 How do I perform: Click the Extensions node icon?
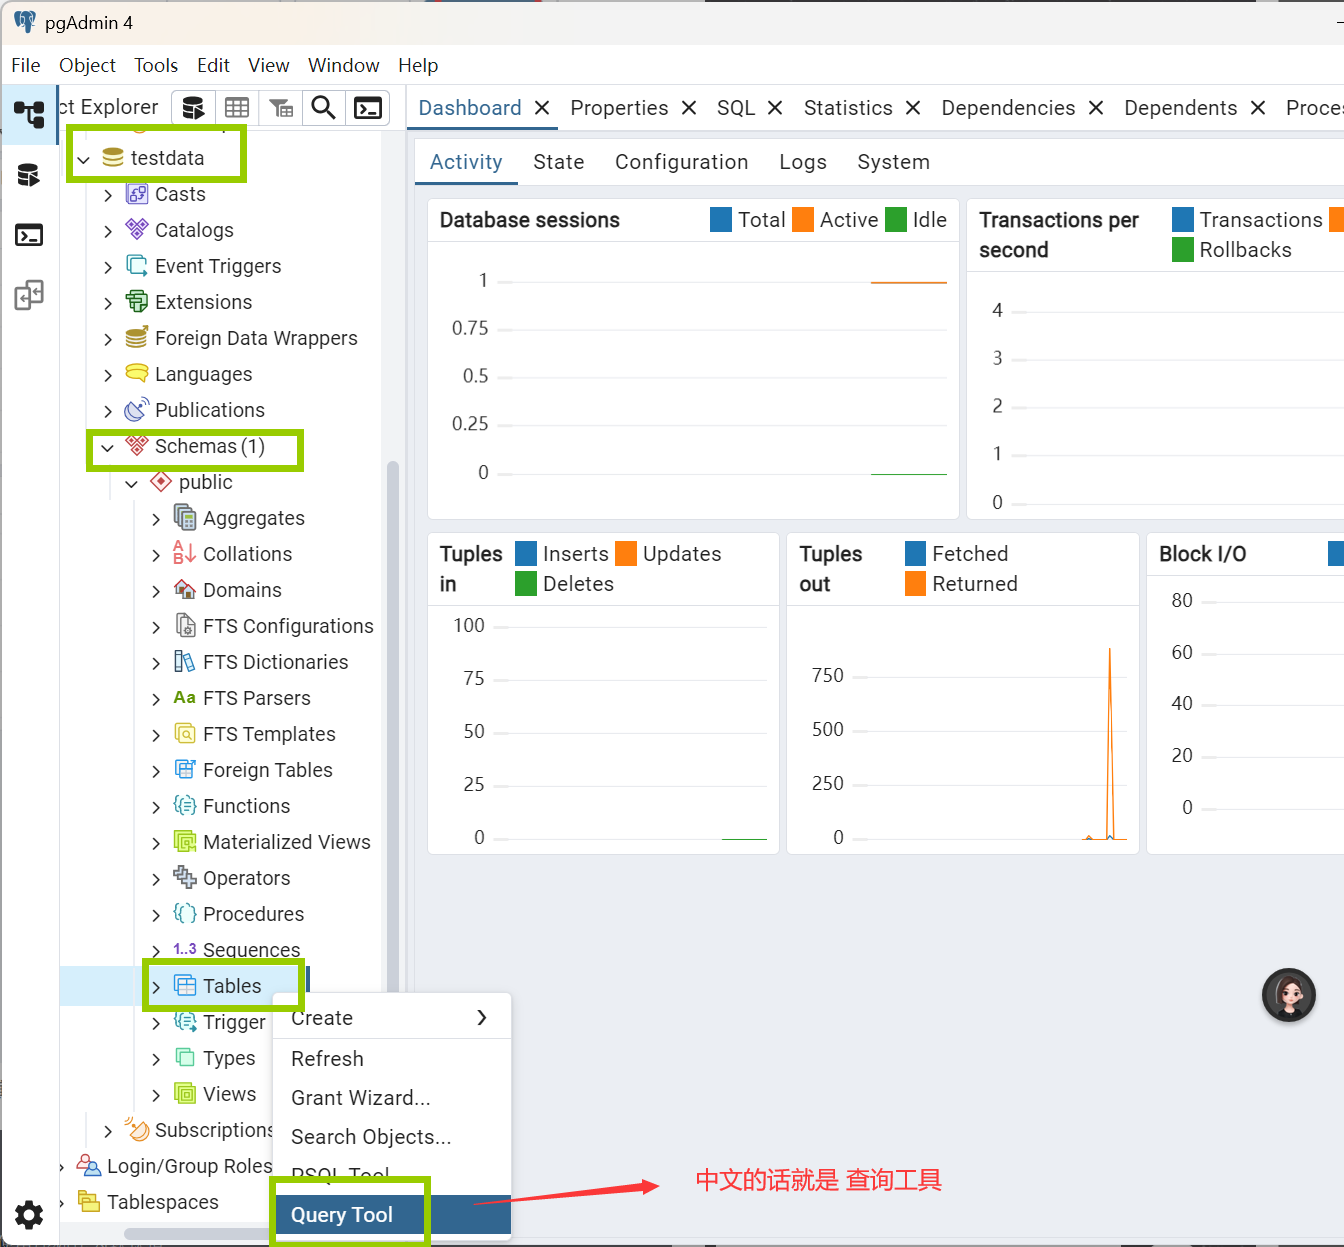pos(137,302)
